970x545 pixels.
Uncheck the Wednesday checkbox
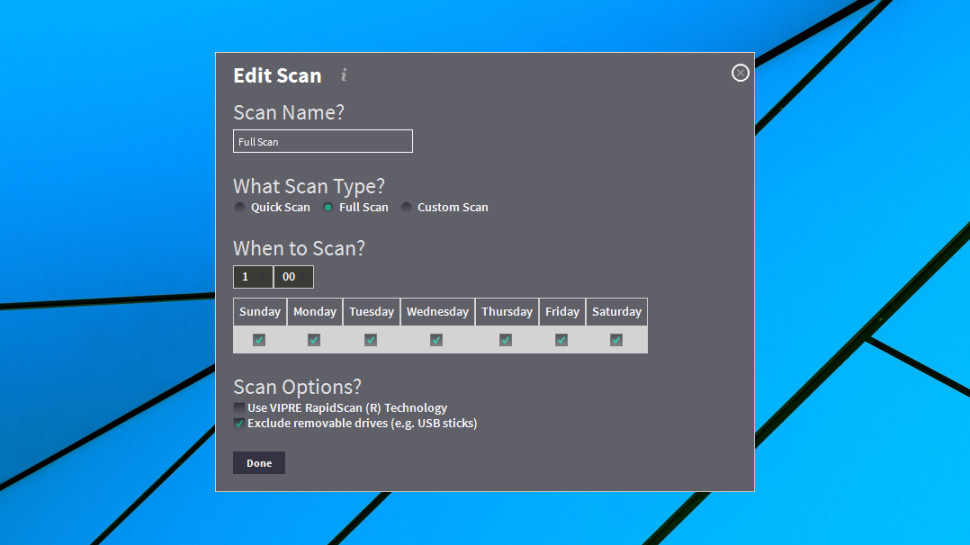(436, 340)
